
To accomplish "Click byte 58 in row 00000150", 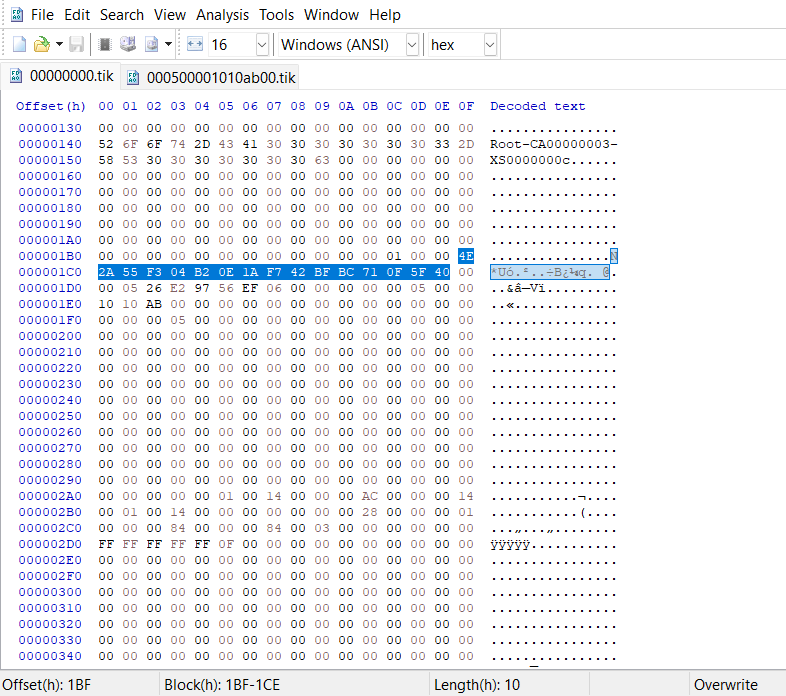I will point(106,160).
